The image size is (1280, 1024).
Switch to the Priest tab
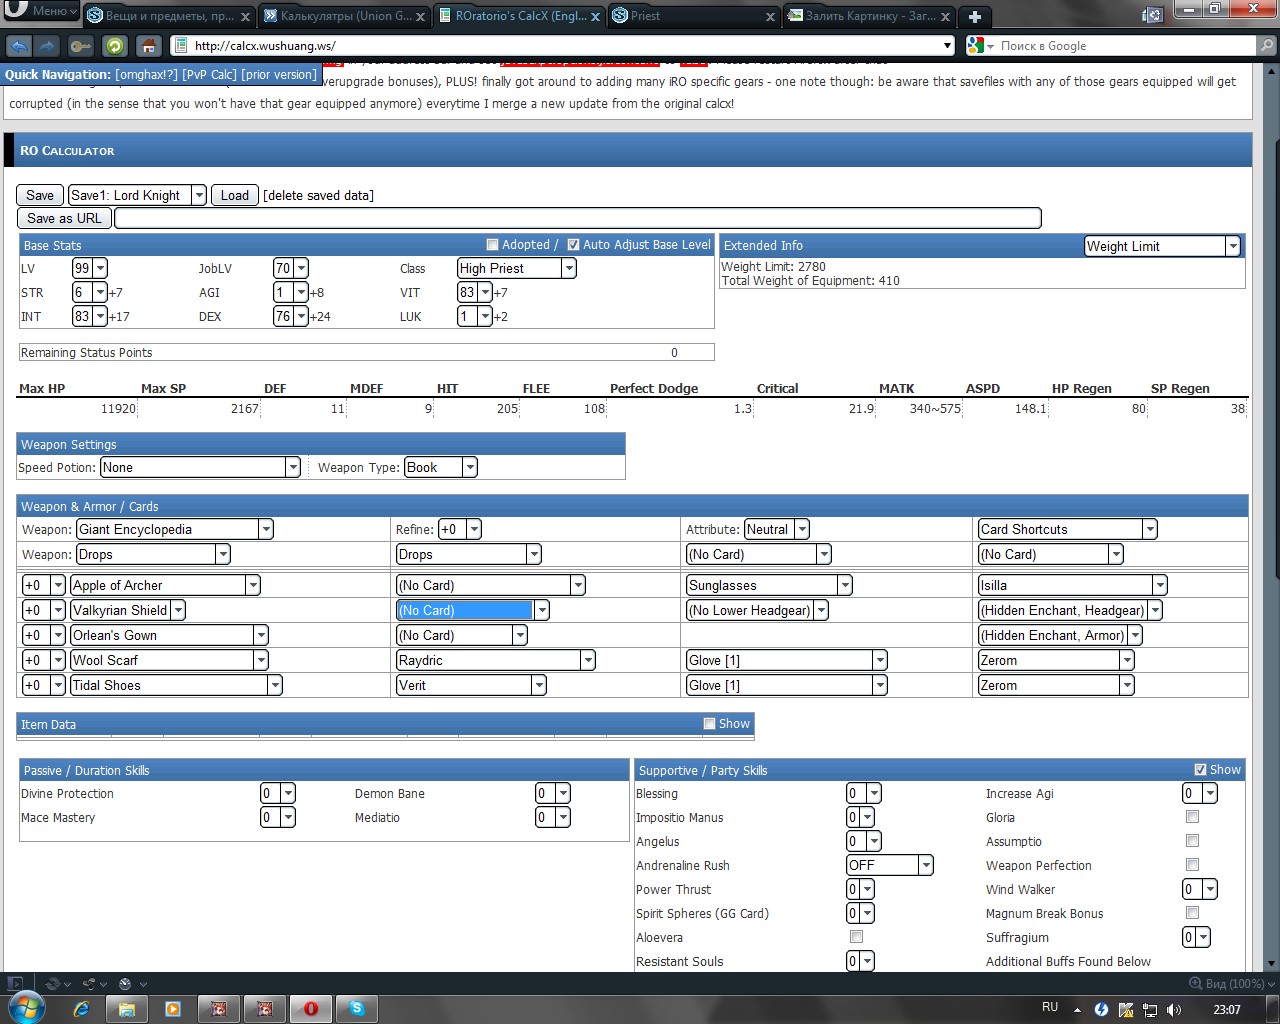click(692, 16)
